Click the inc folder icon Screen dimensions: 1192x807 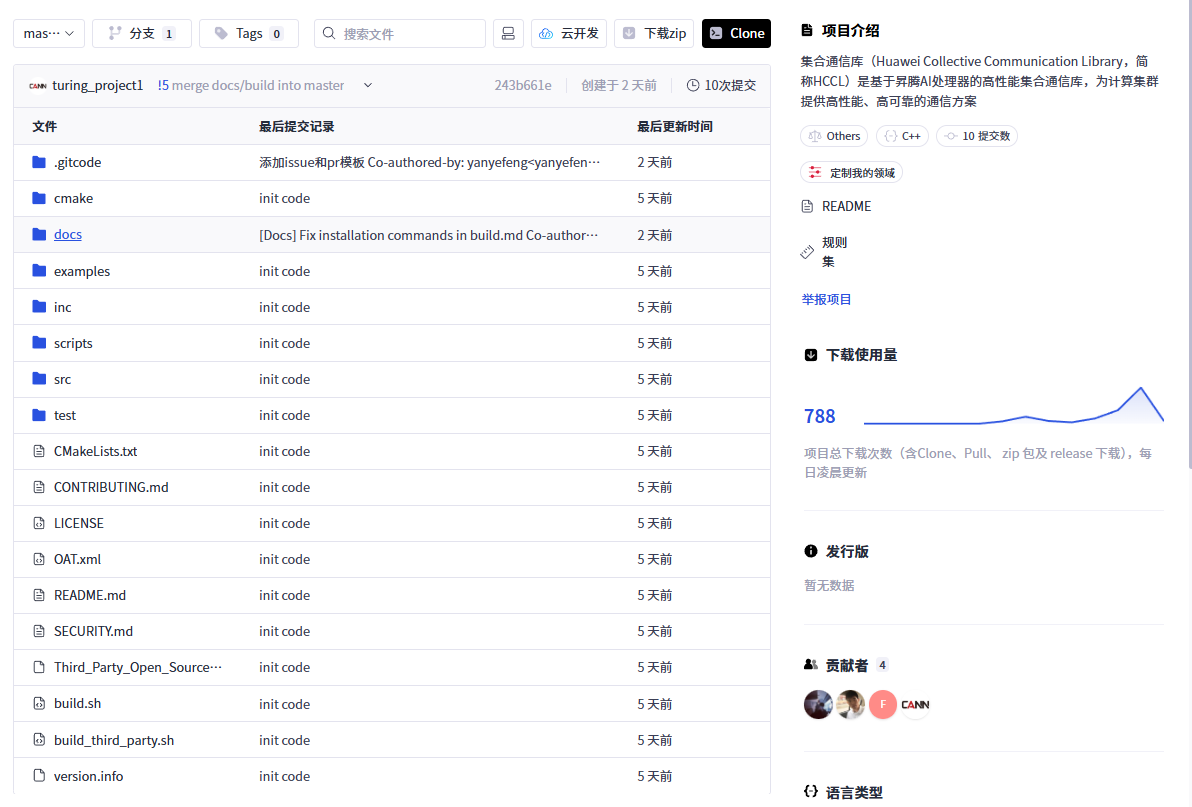[39, 307]
